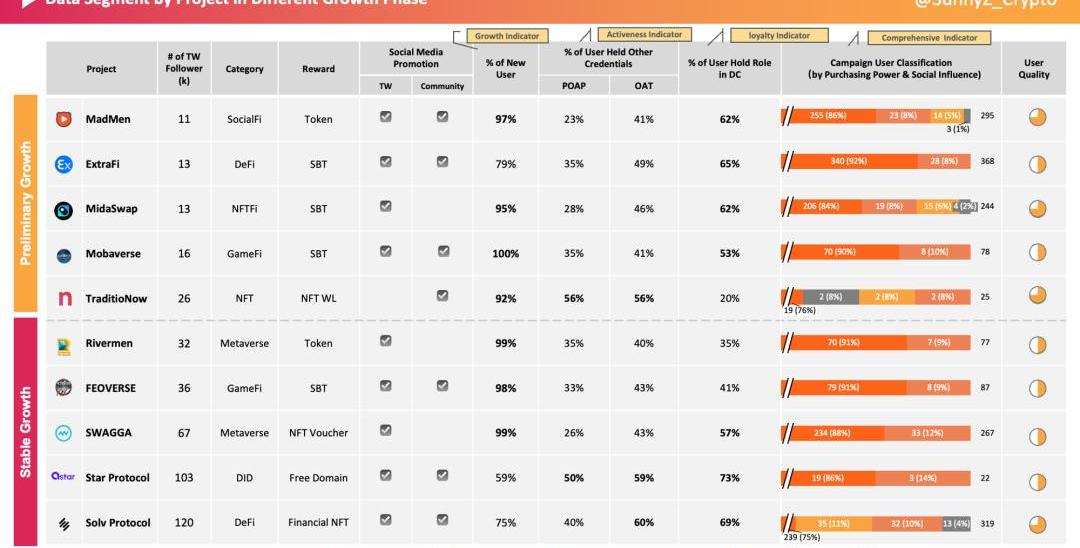Click FEOVERSE's User Quality pie icon
The height and width of the screenshot is (548, 1080).
click(x=1037, y=389)
